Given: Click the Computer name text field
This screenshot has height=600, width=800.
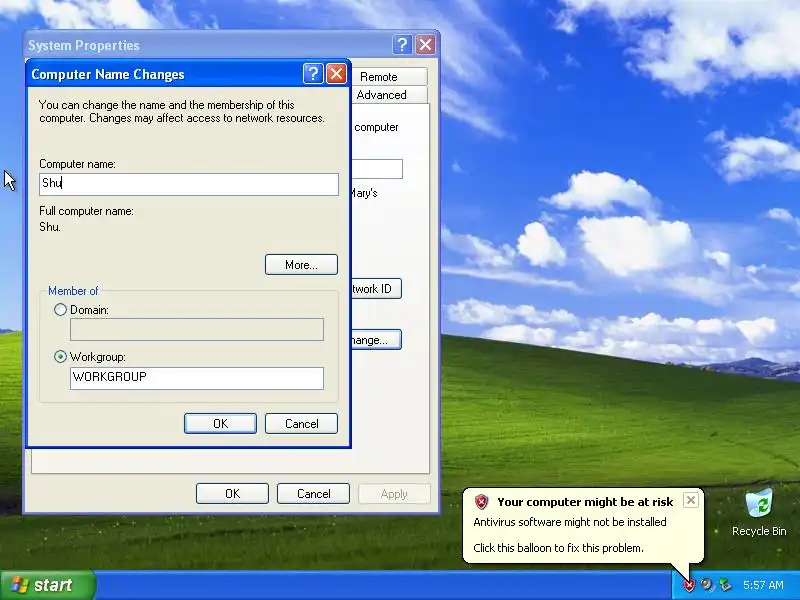Looking at the screenshot, I should [x=189, y=184].
